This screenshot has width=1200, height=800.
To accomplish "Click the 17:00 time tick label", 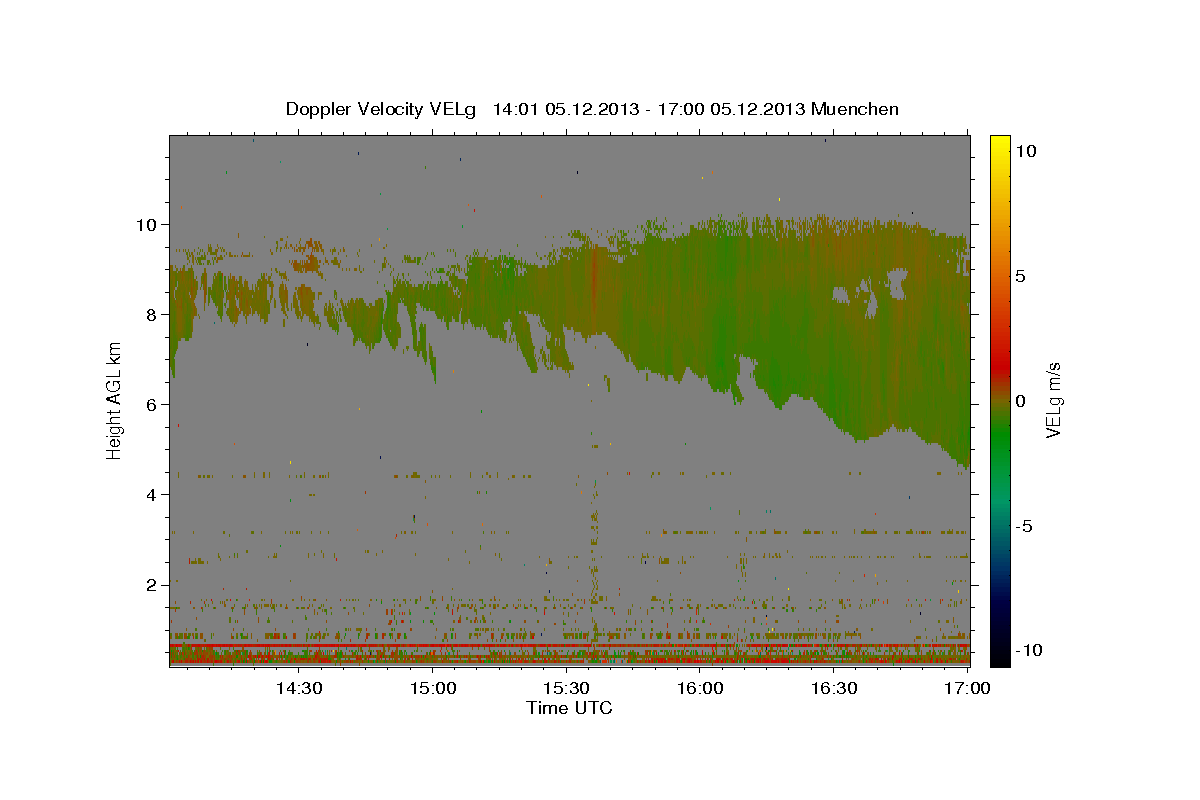I will 967,688.
